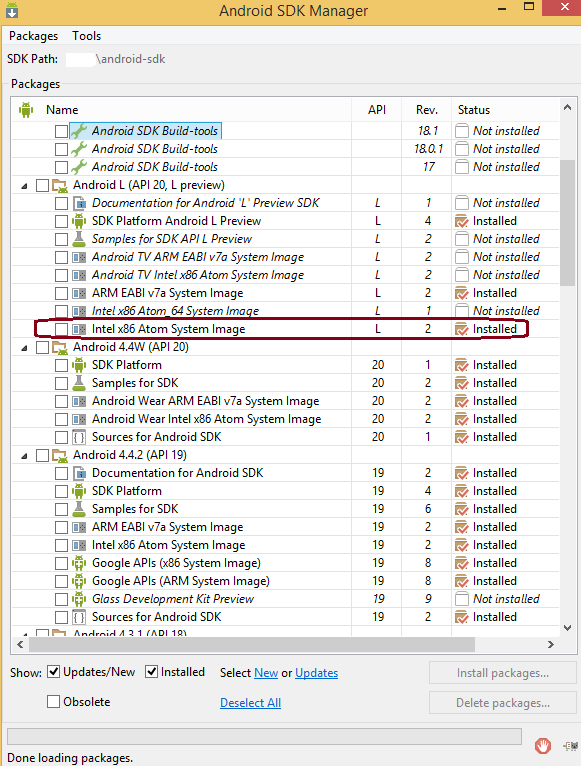
Task: Click installed status icon of Intel x86 Atom System Image L
Action: (462, 329)
